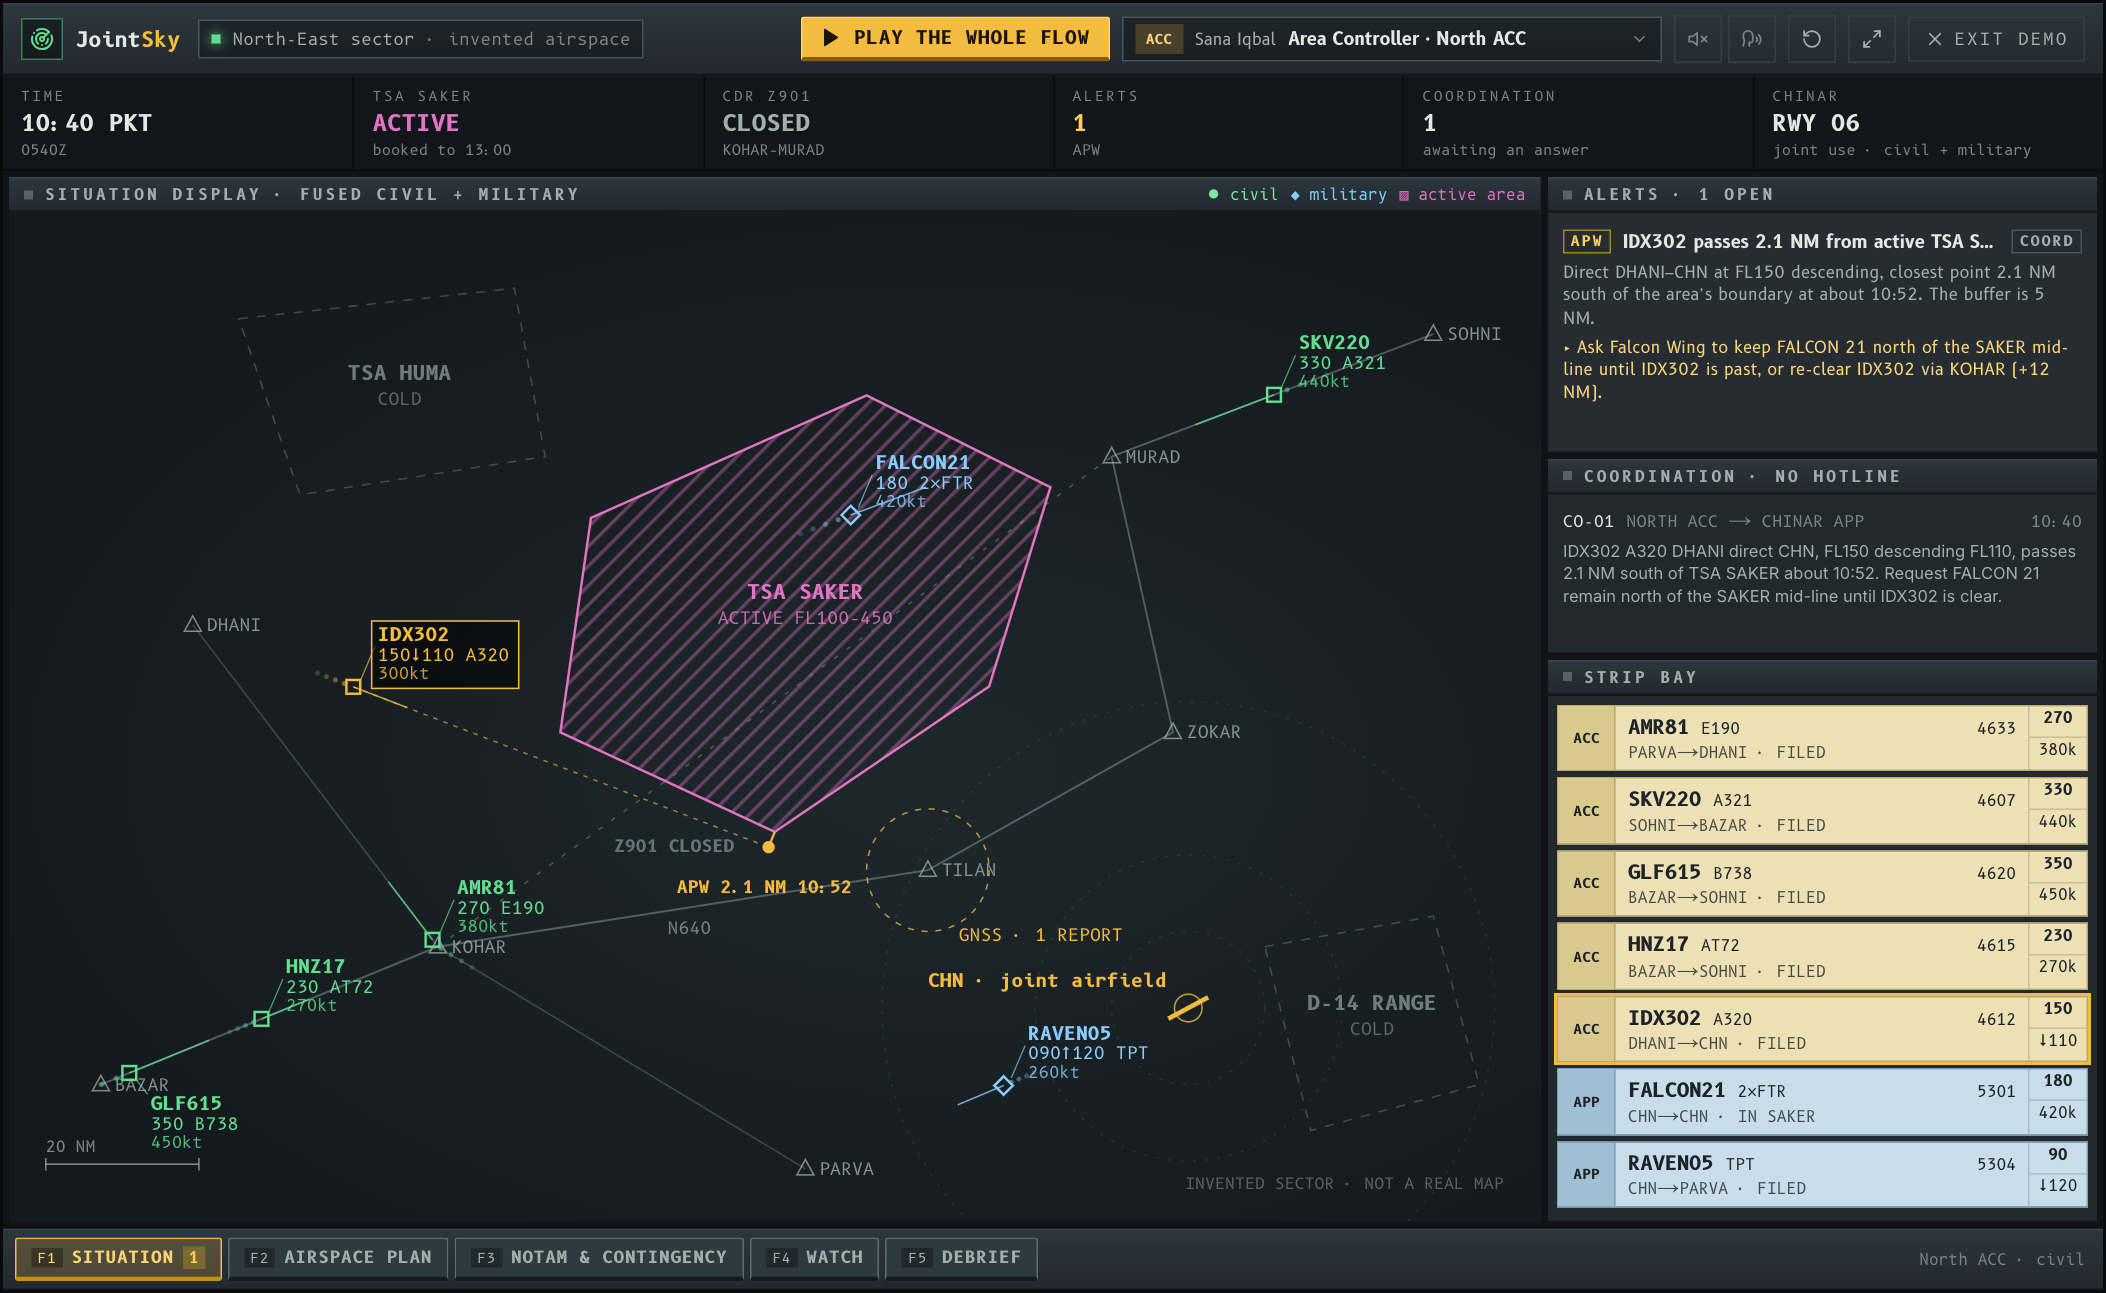This screenshot has height=1293, width=2106.
Task: Select the RAVEN05 diamond track symbol
Action: [1003, 1086]
